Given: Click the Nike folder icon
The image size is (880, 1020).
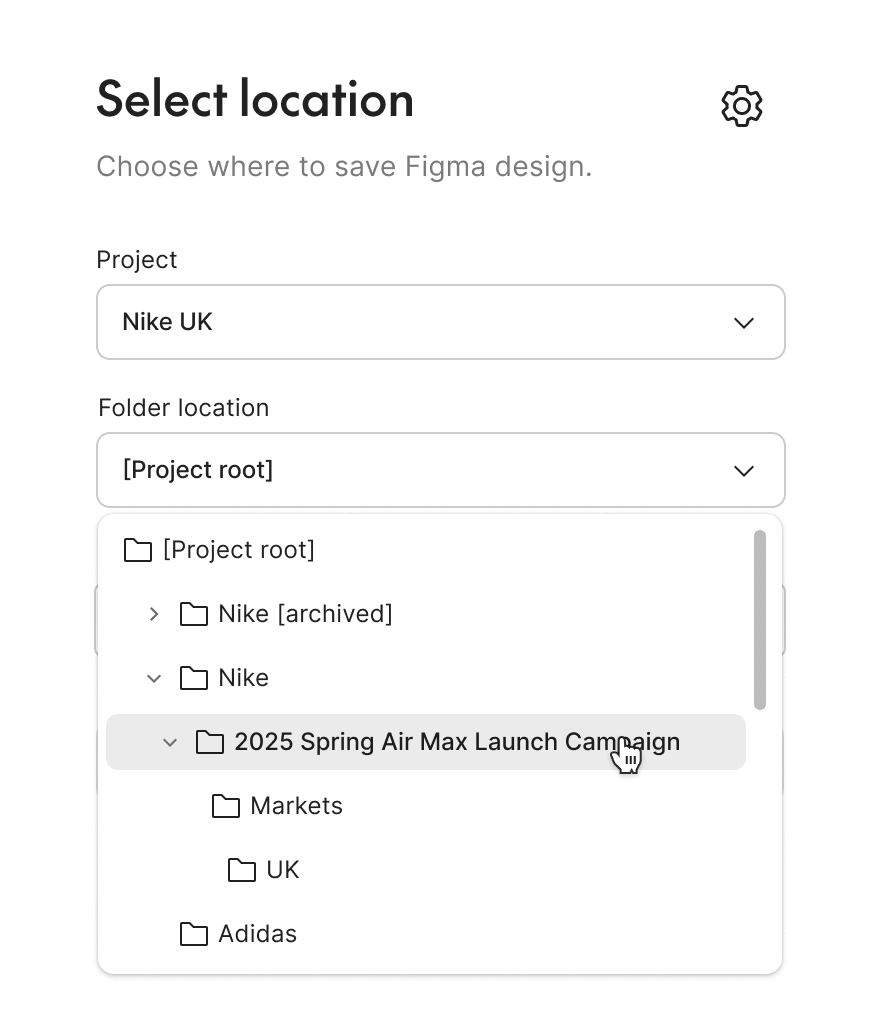Looking at the screenshot, I should pyautogui.click(x=194, y=678).
